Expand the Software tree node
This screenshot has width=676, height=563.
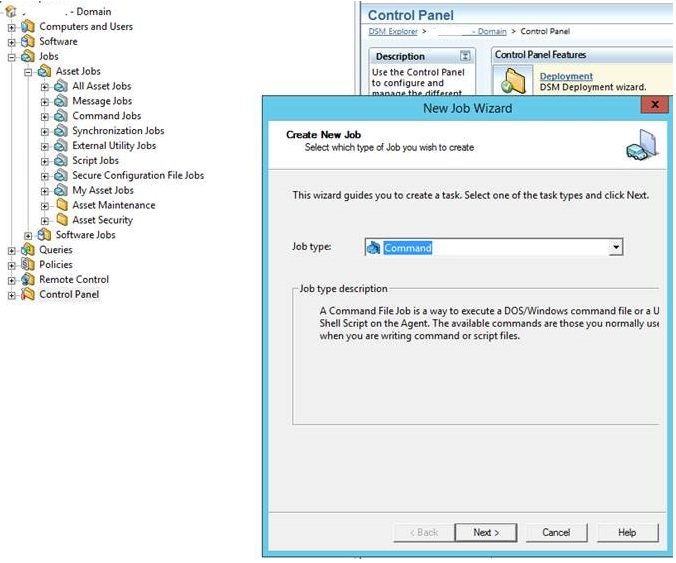[12, 42]
